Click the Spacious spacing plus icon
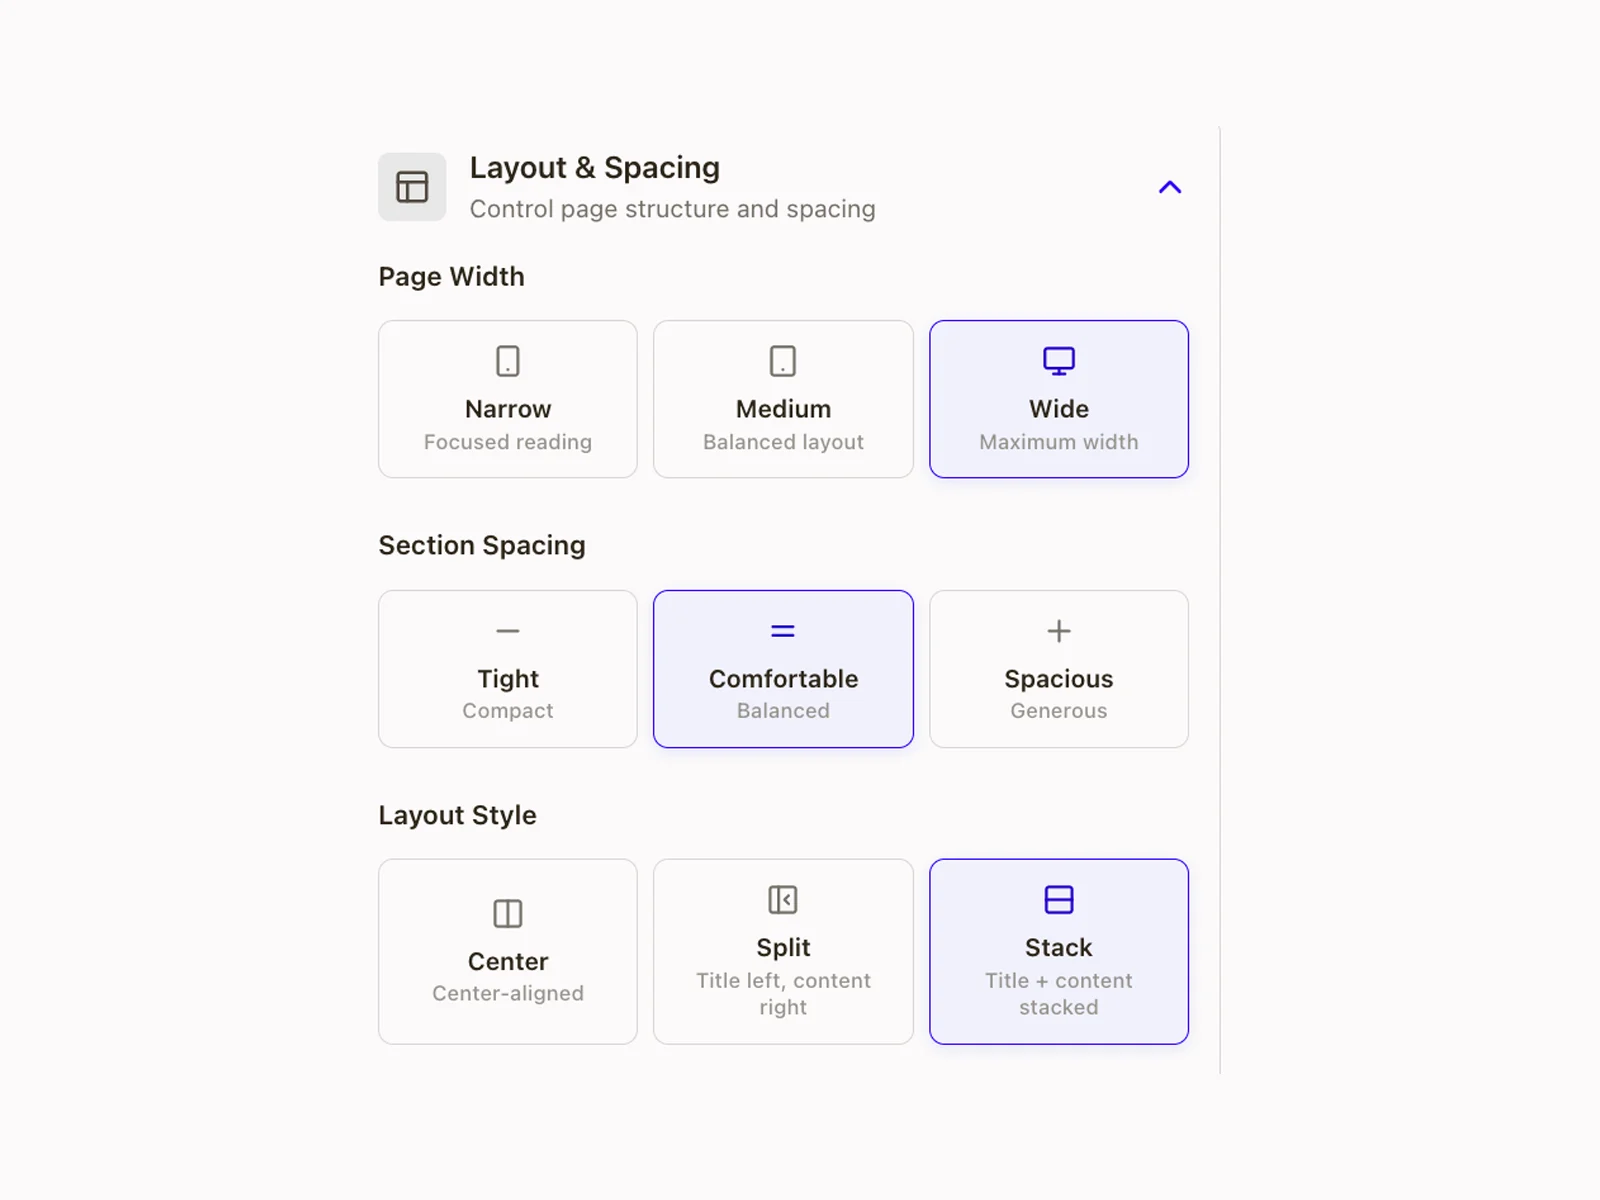This screenshot has height=1200, width=1600. click(1059, 631)
